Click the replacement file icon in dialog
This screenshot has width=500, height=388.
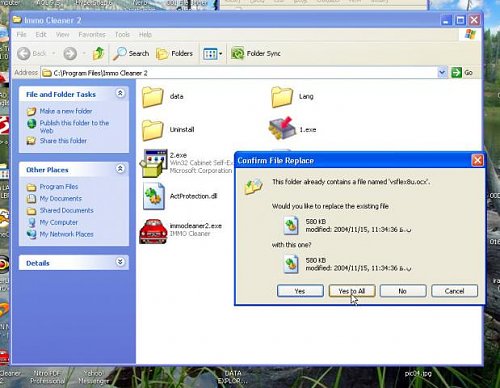(291, 264)
